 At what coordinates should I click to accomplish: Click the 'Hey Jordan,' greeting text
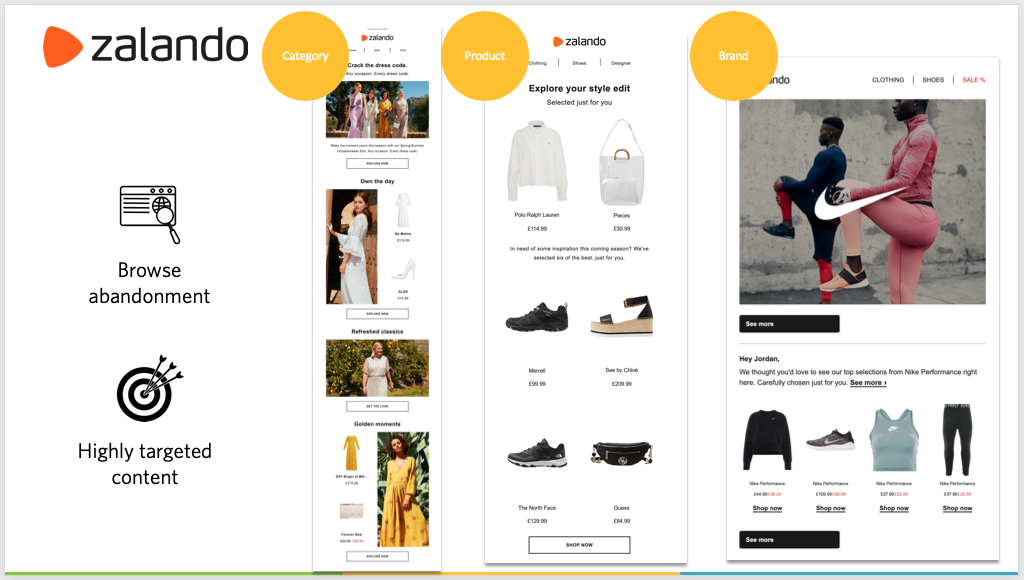point(759,359)
